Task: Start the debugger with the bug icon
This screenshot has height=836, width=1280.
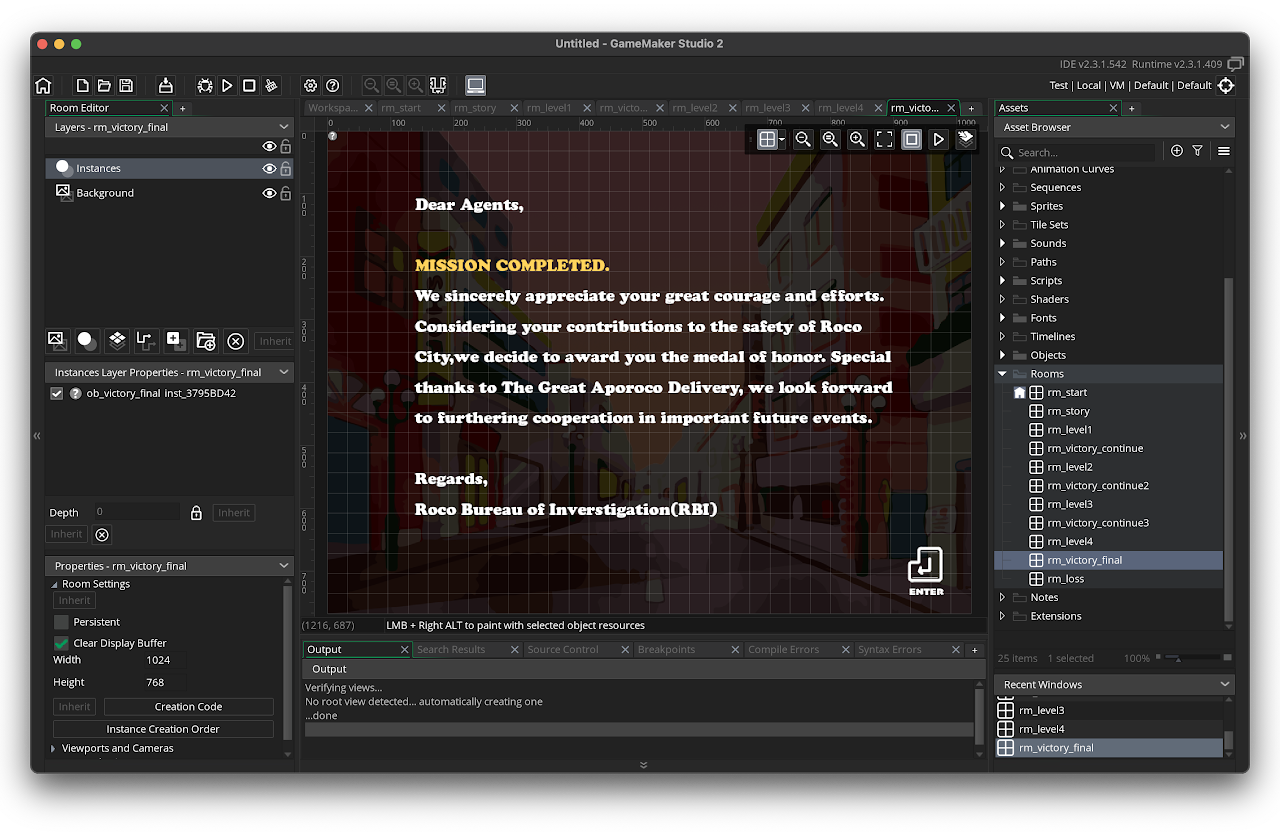Action: [x=205, y=86]
